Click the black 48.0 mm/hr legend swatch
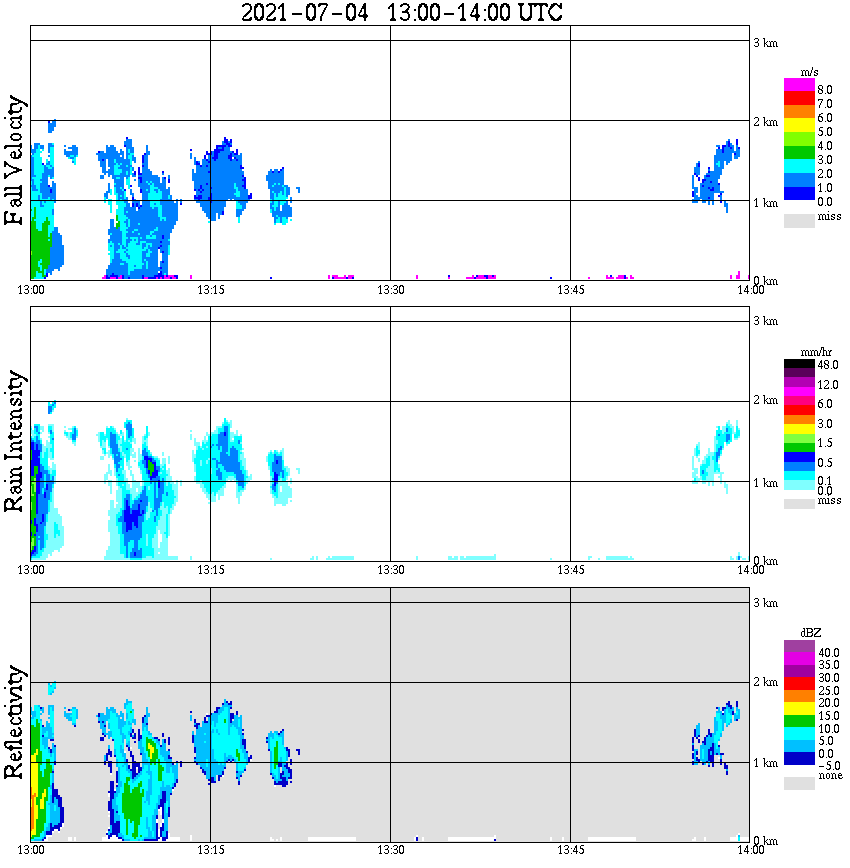The height and width of the screenshot is (868, 850). [x=799, y=364]
